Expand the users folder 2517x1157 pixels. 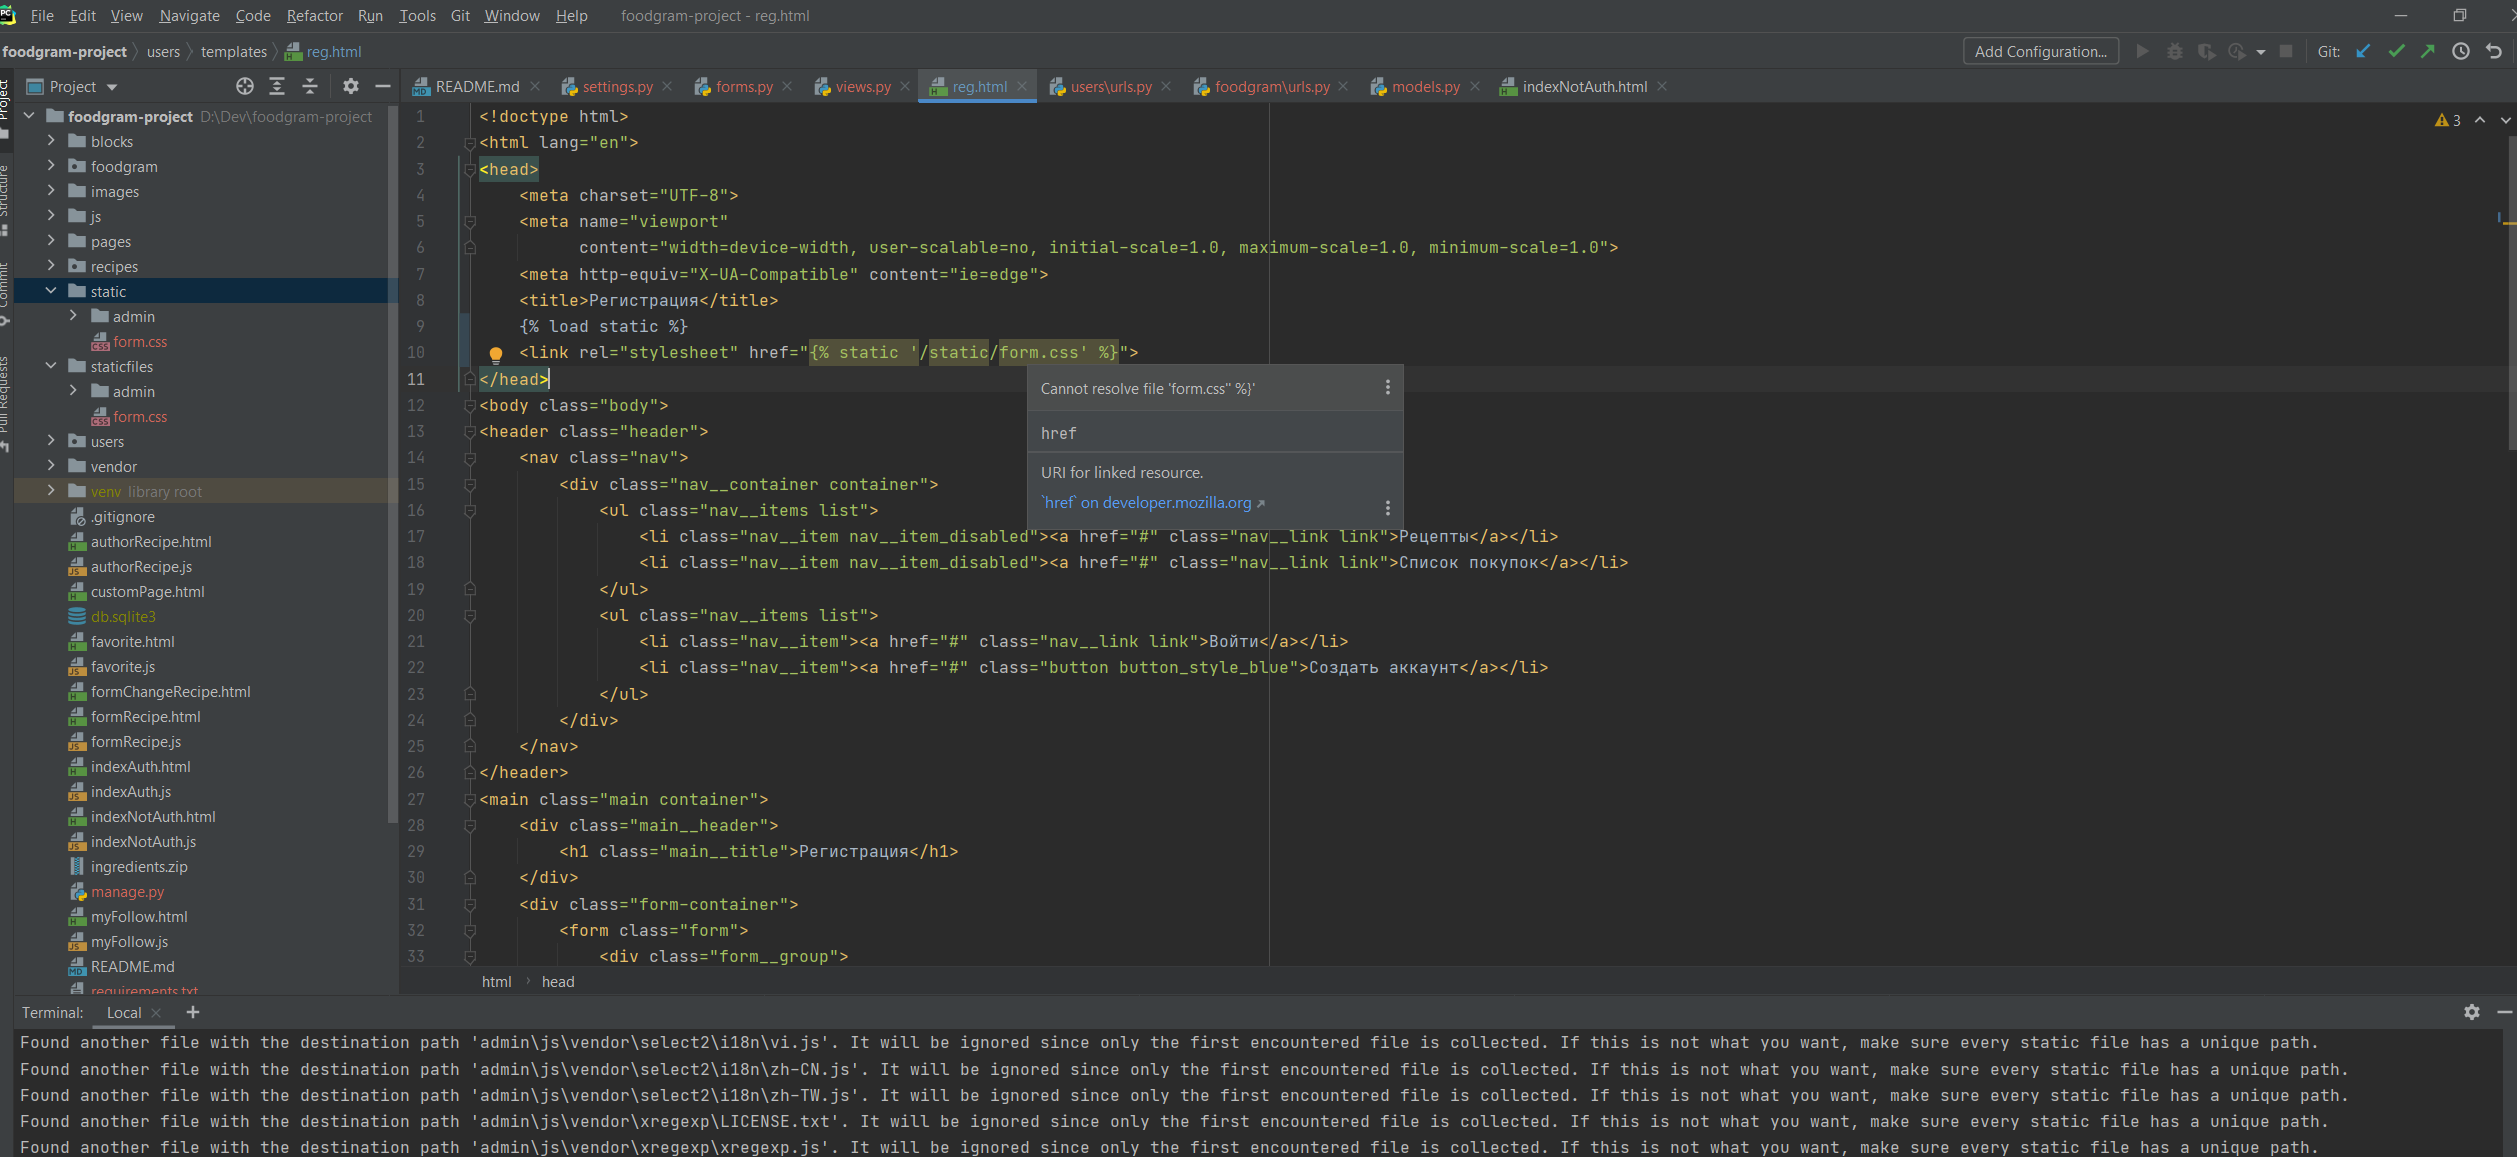(x=51, y=441)
